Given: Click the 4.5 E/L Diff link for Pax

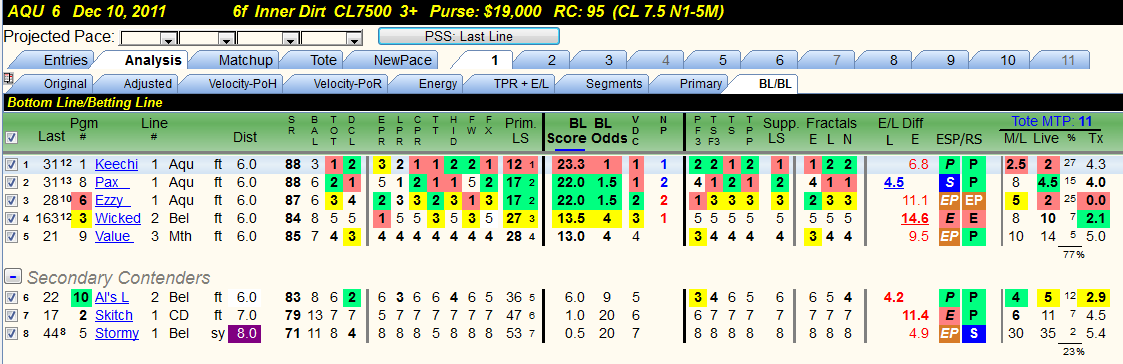Looking at the screenshot, I should point(893,182).
